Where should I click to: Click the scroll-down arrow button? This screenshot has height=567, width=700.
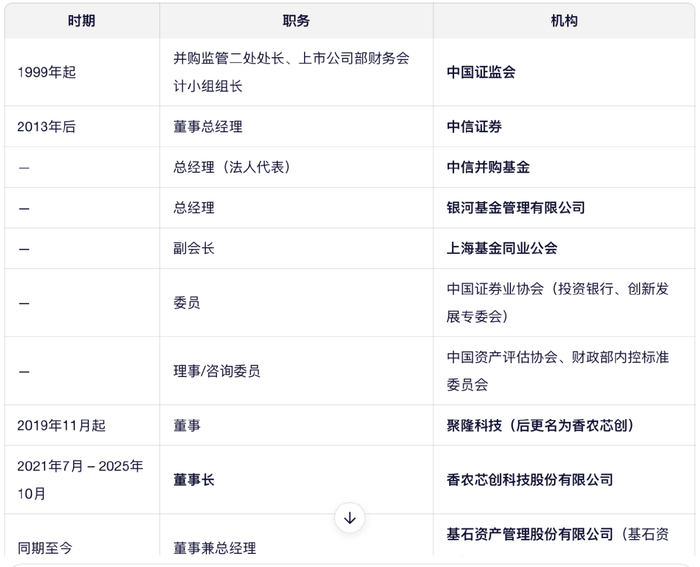[350, 518]
